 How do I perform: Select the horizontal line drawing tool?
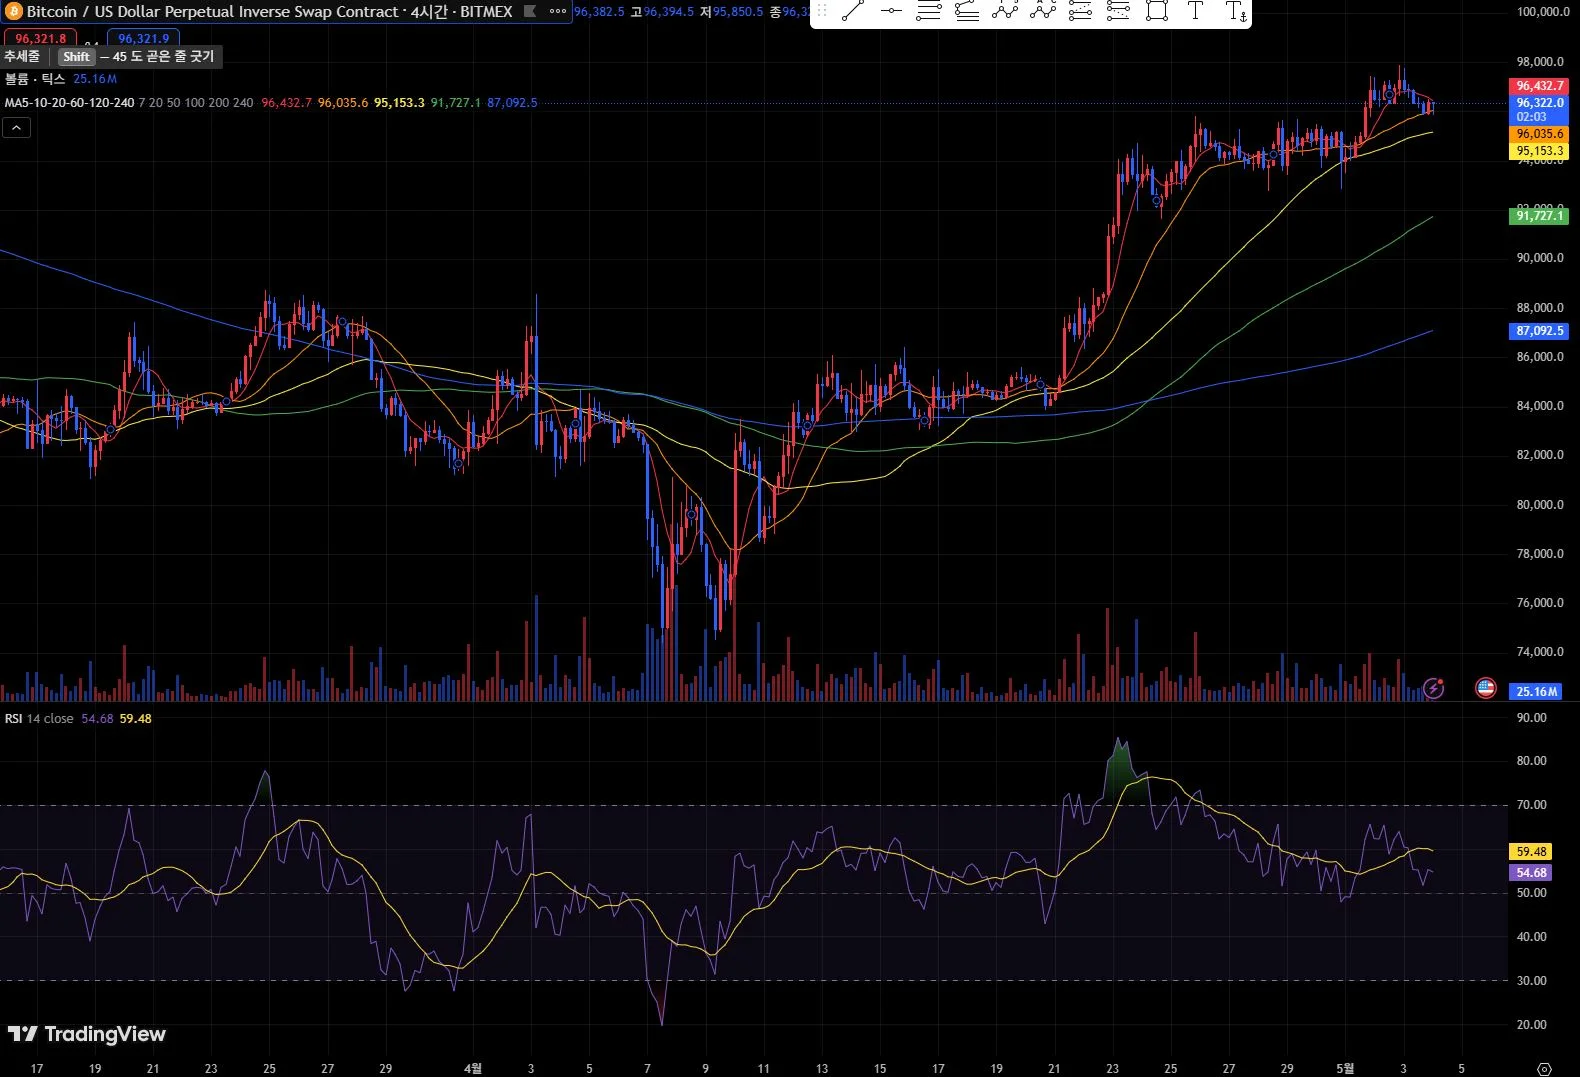pyautogui.click(x=890, y=12)
